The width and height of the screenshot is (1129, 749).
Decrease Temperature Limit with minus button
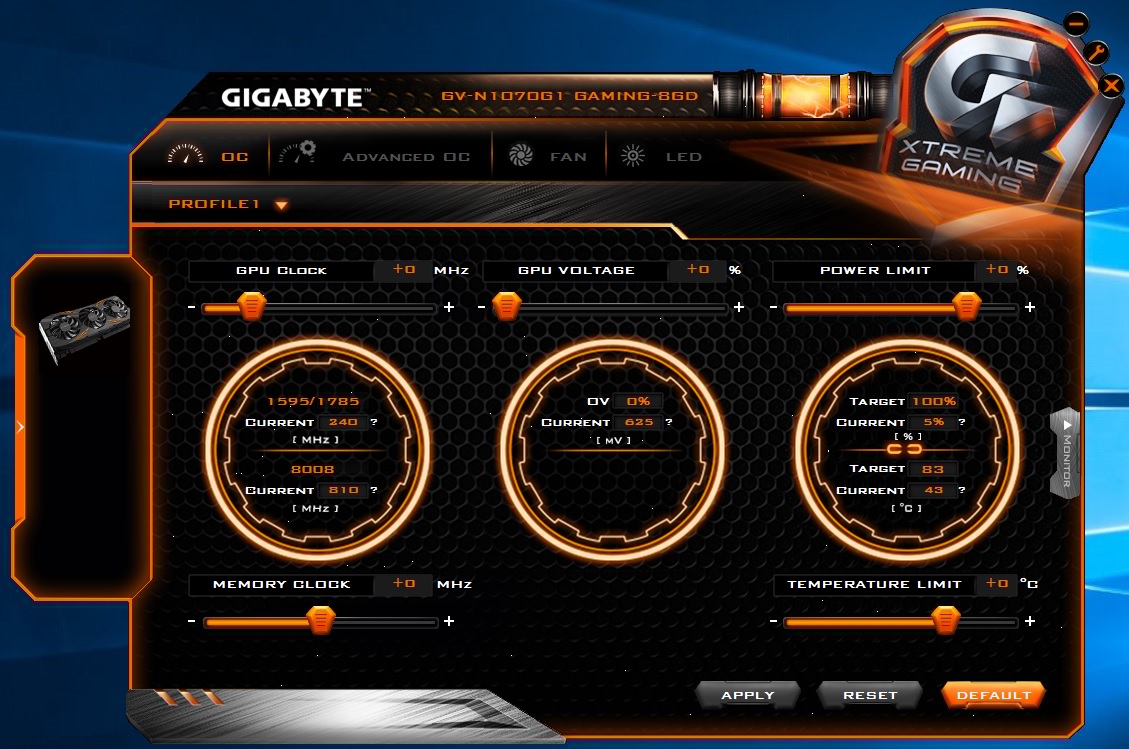click(773, 621)
